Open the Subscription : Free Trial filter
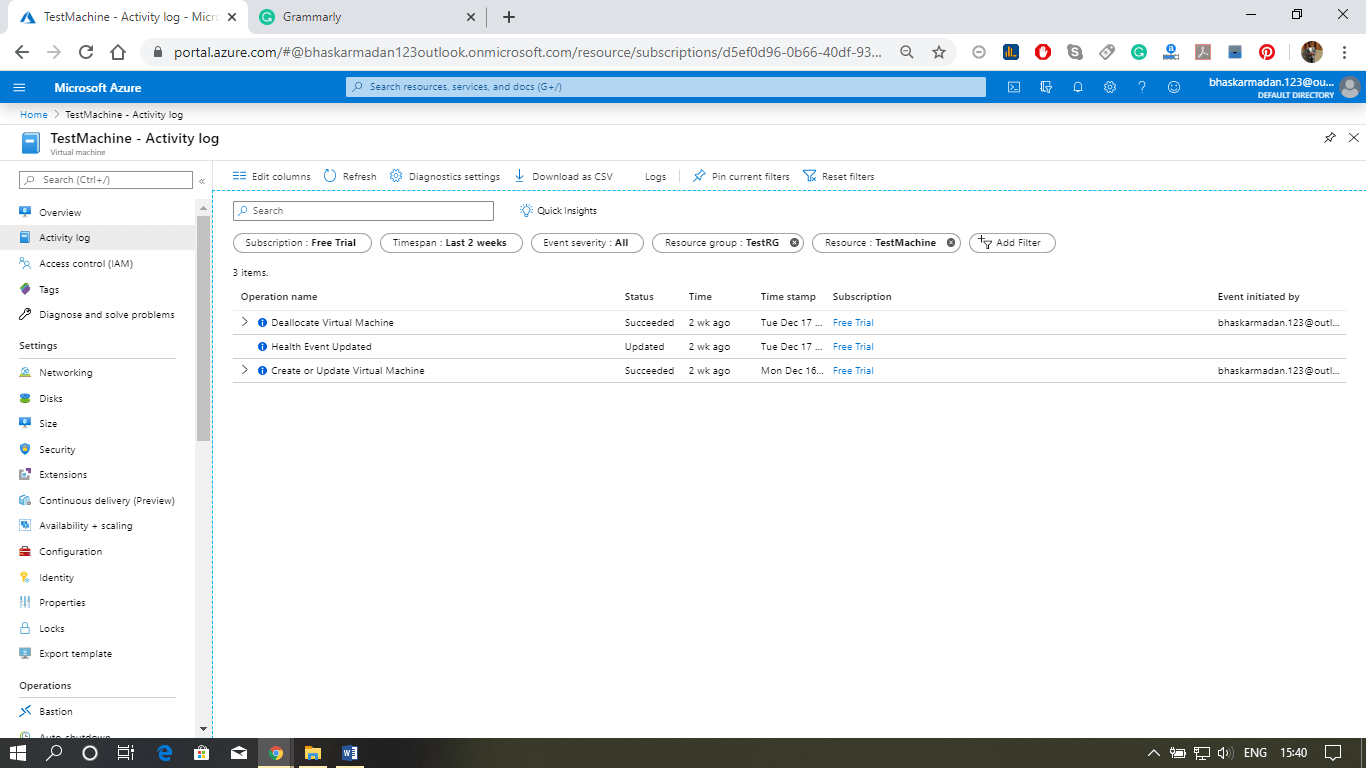Image resolution: width=1366 pixels, height=768 pixels. coord(301,243)
